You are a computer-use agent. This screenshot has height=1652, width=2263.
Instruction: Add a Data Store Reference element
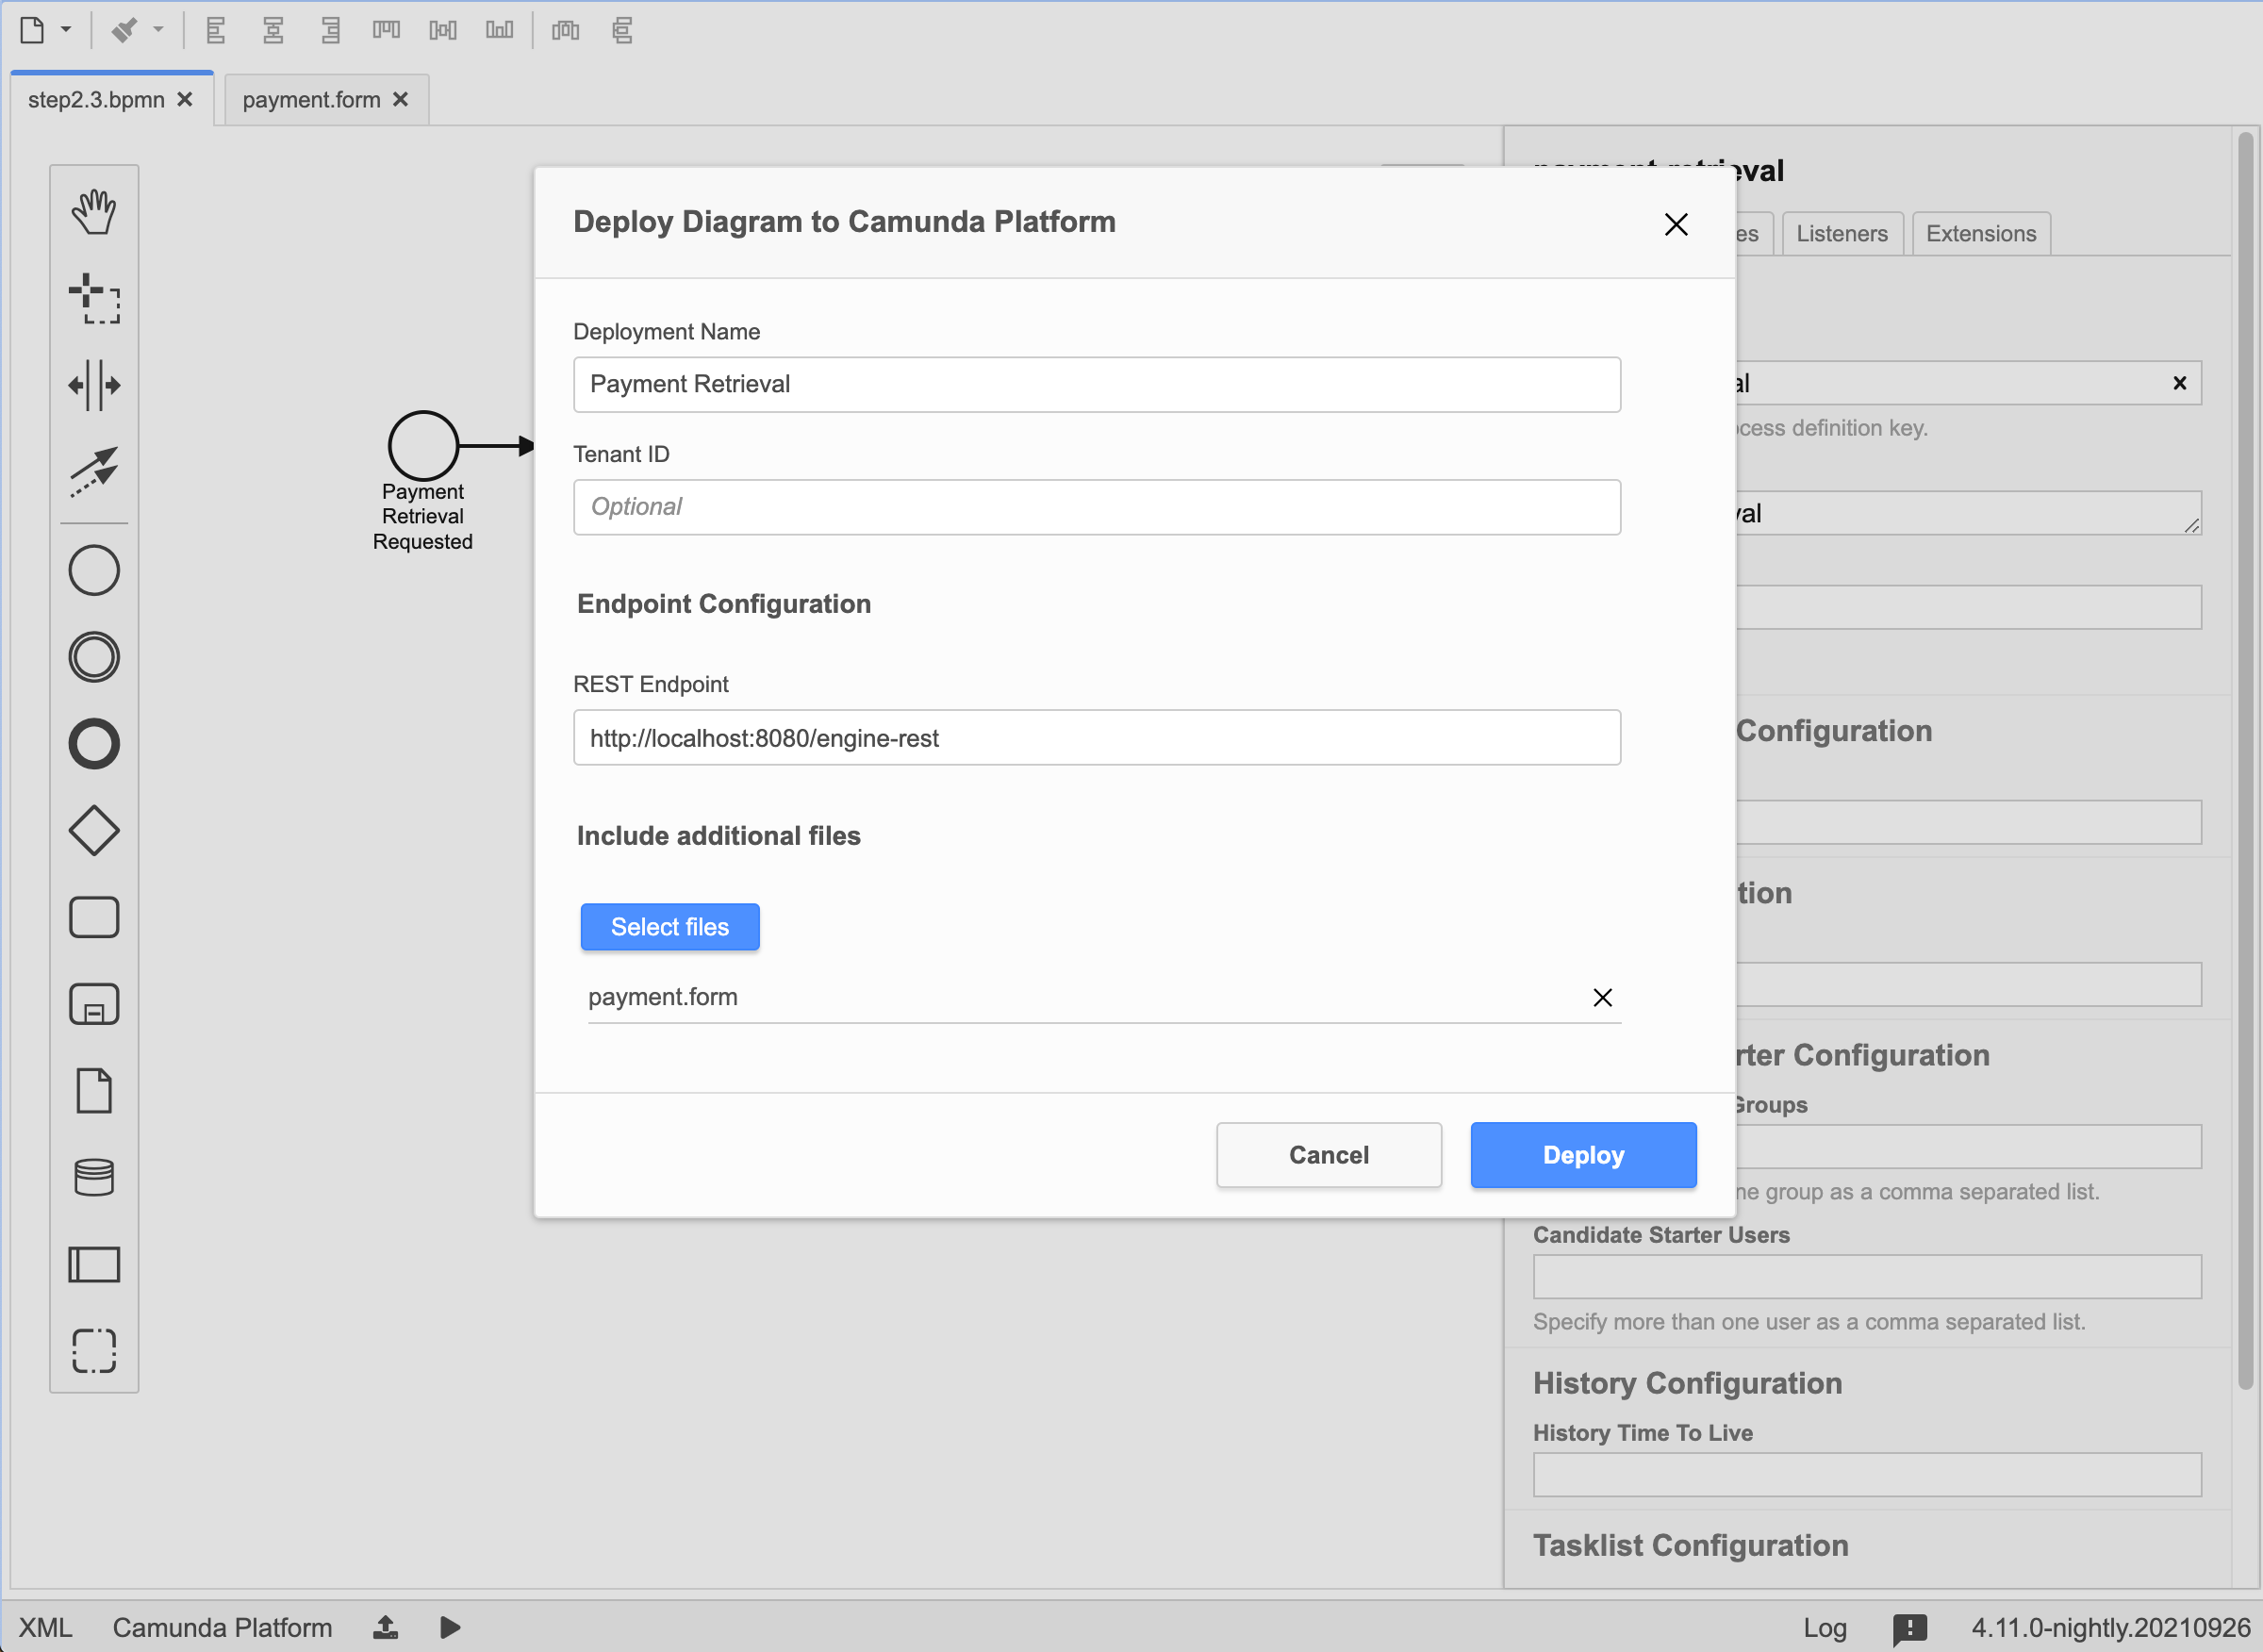click(94, 1177)
